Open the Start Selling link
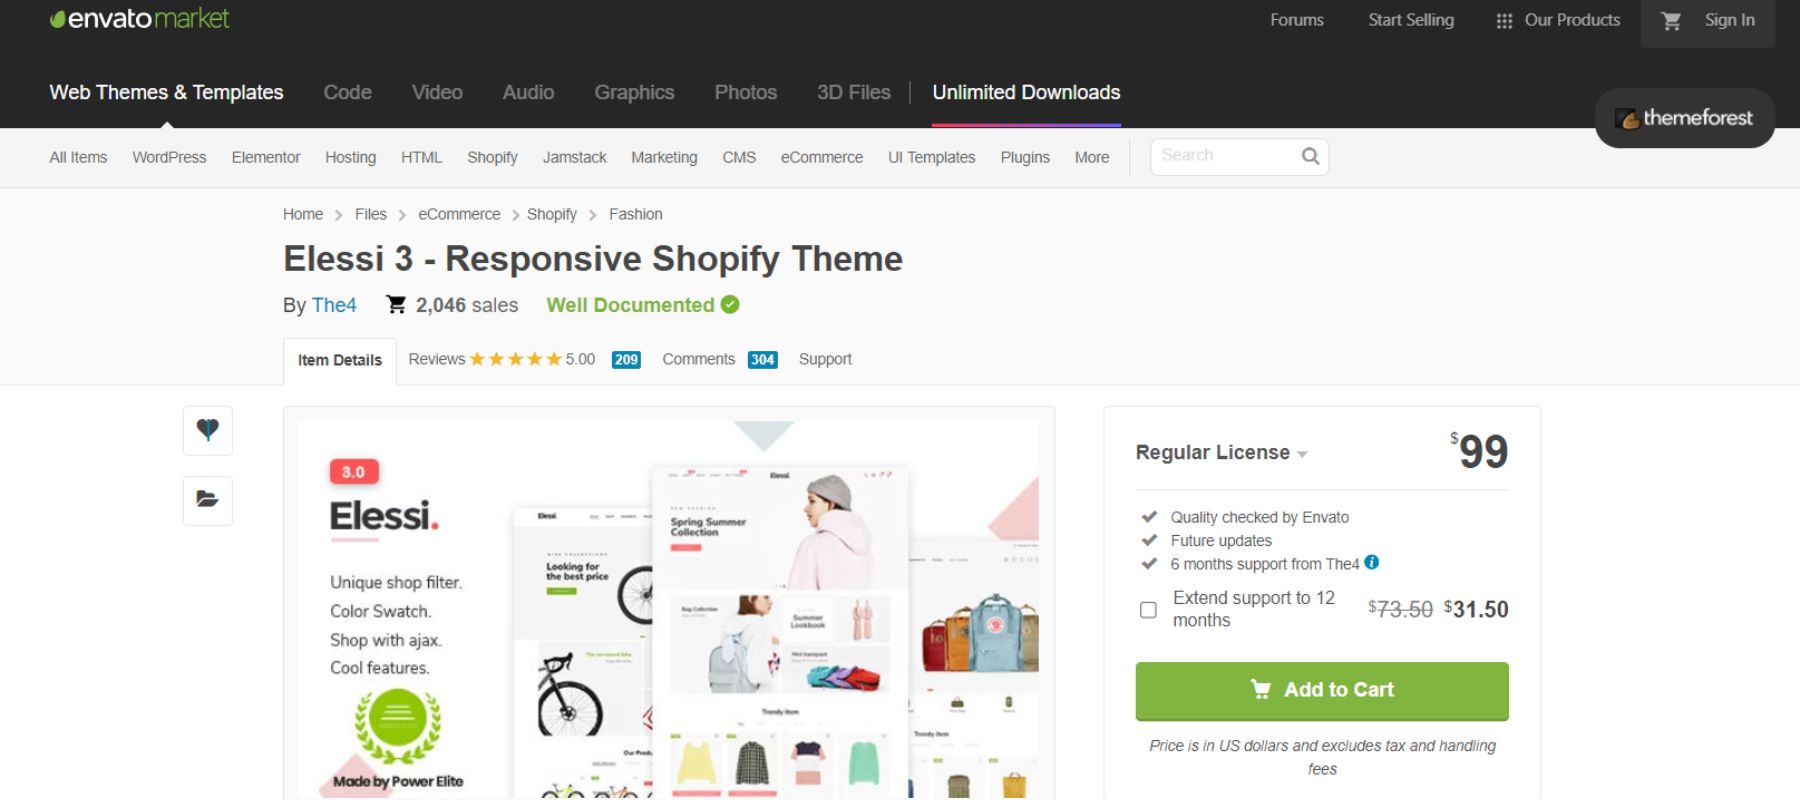 point(1411,20)
